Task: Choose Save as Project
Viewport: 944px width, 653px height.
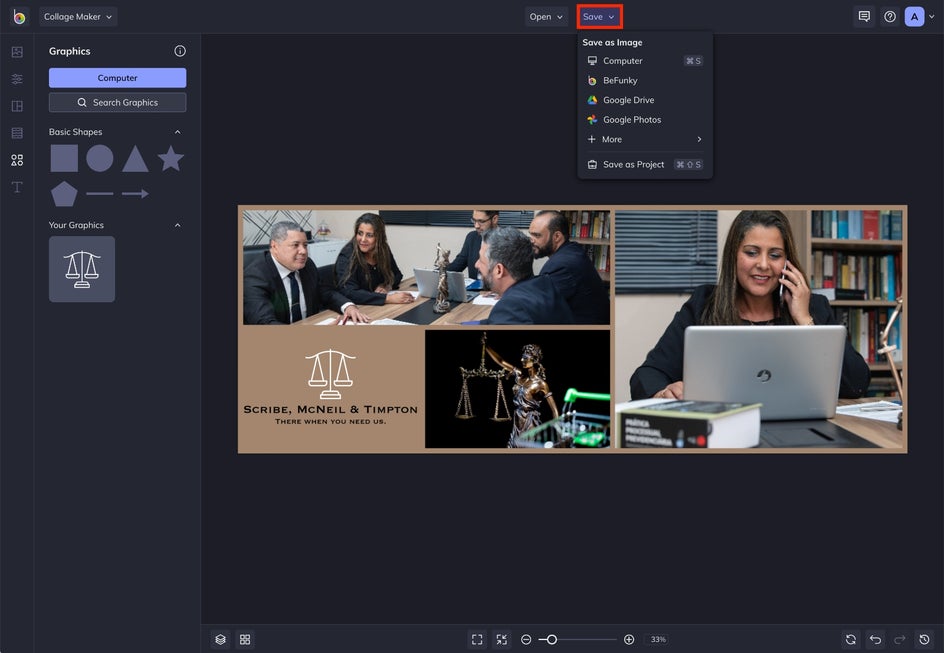Action: point(645,164)
